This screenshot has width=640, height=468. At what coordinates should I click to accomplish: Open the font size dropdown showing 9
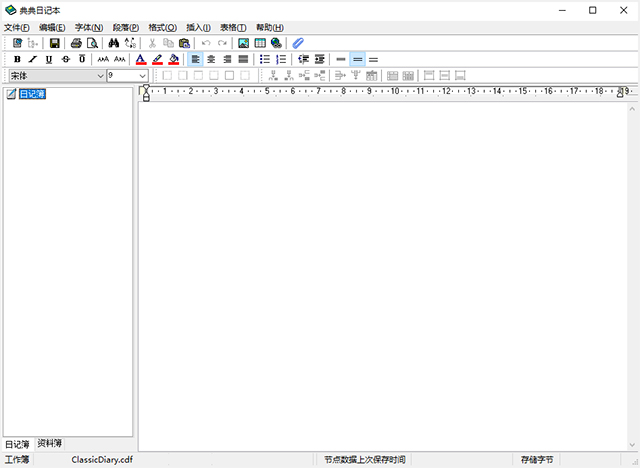pyautogui.click(x=142, y=75)
